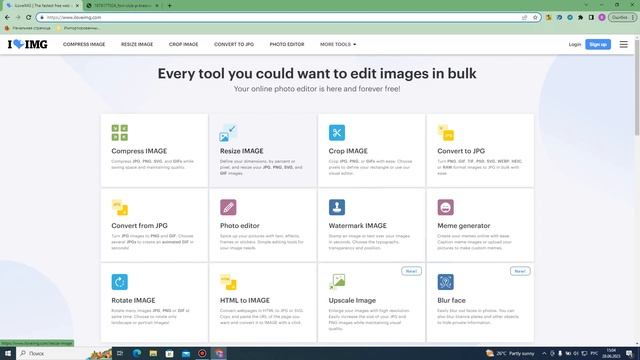Open Microsoft Edge from taskbar
The image size is (640, 360).
coord(136,353)
